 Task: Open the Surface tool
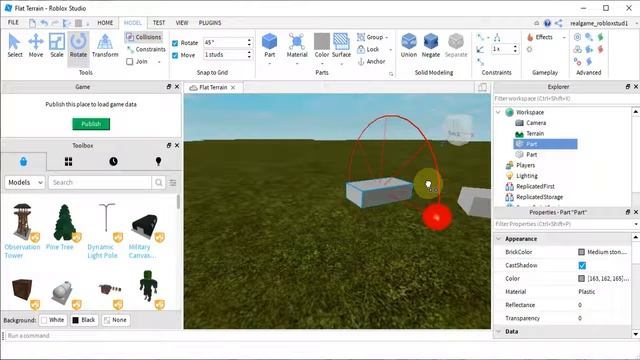341,46
